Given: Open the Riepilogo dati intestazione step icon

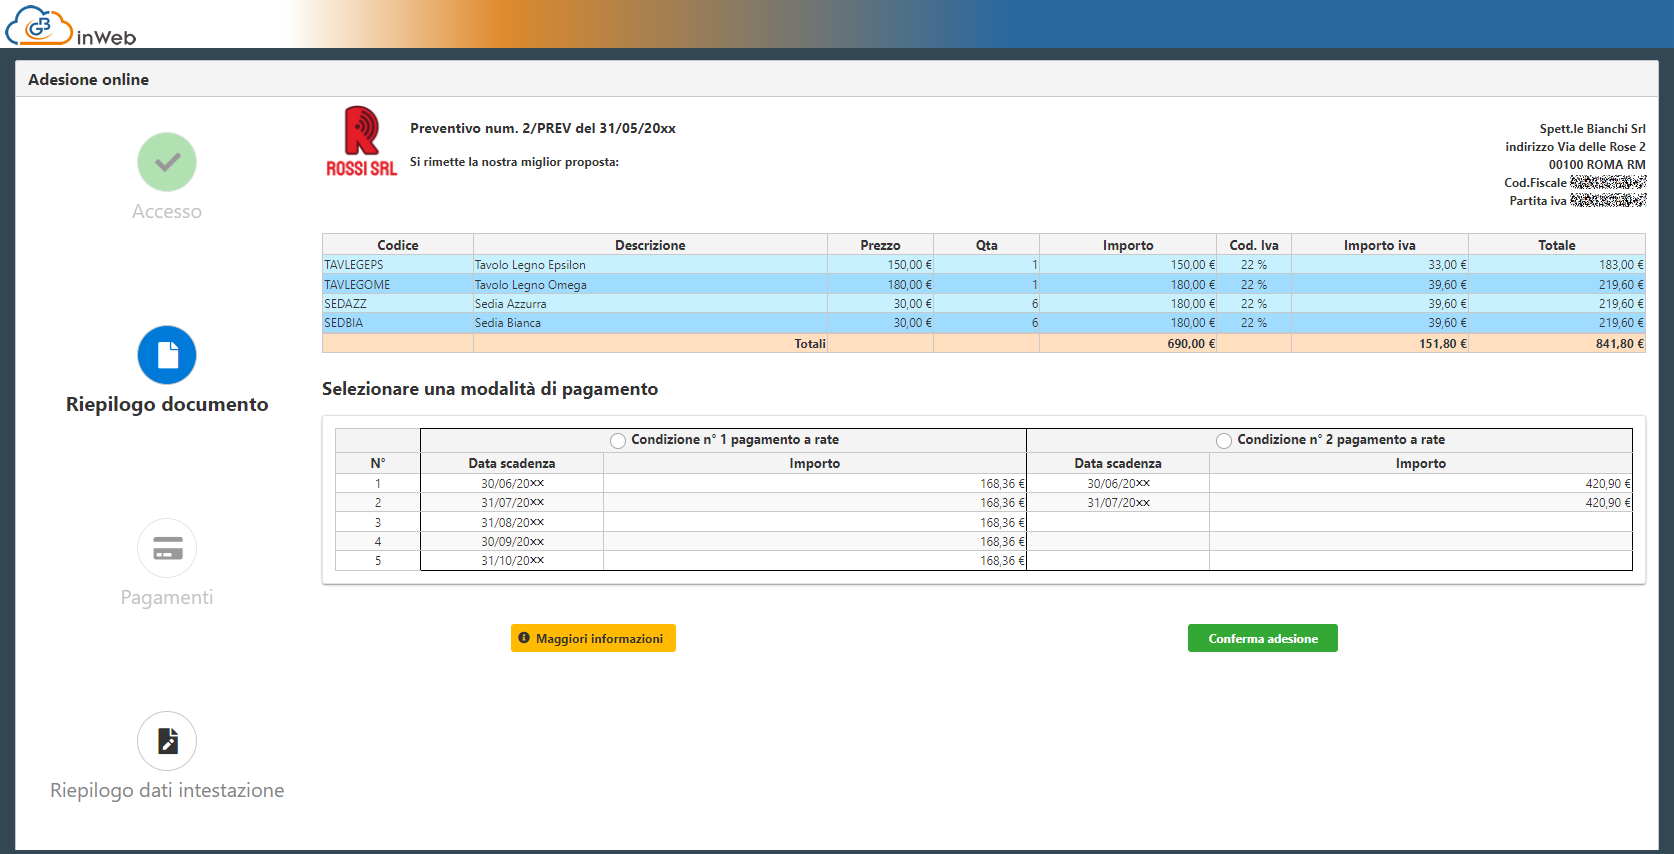Looking at the screenshot, I should 167,741.
